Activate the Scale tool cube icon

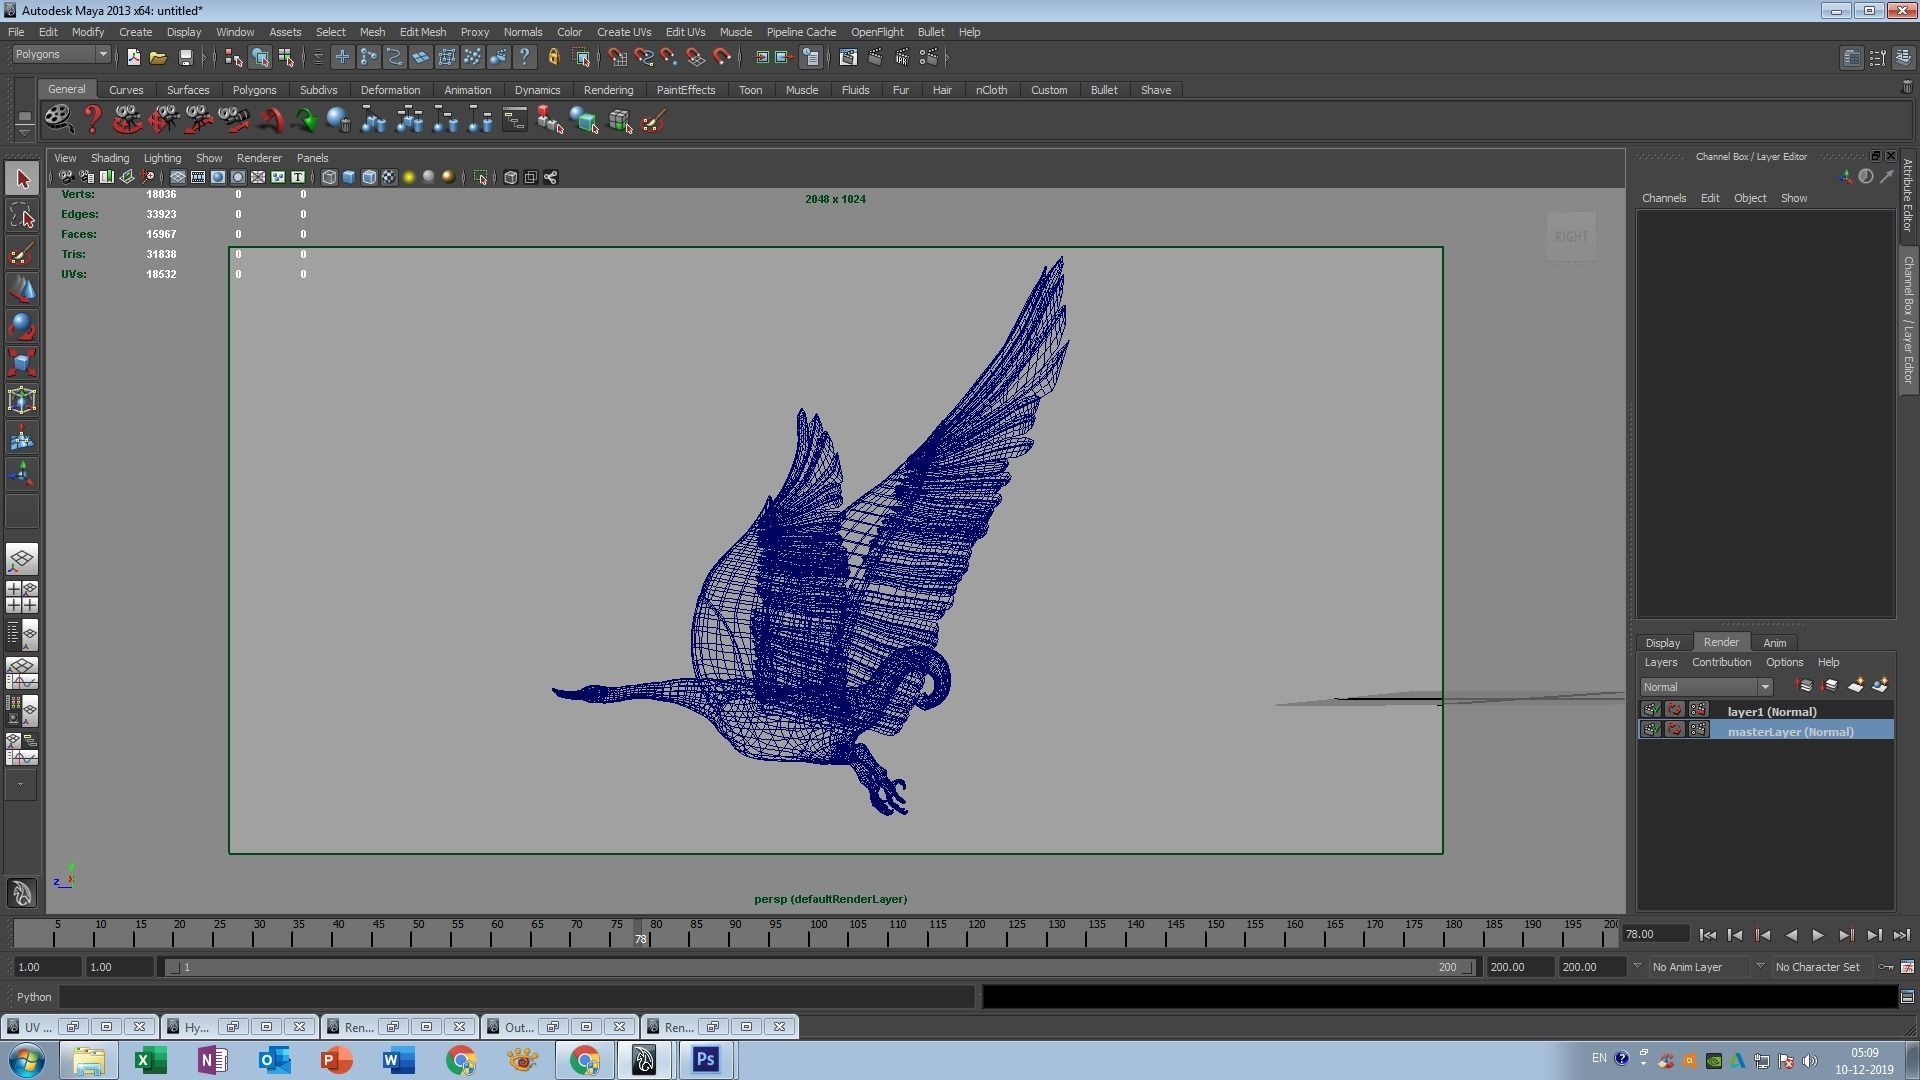click(22, 364)
